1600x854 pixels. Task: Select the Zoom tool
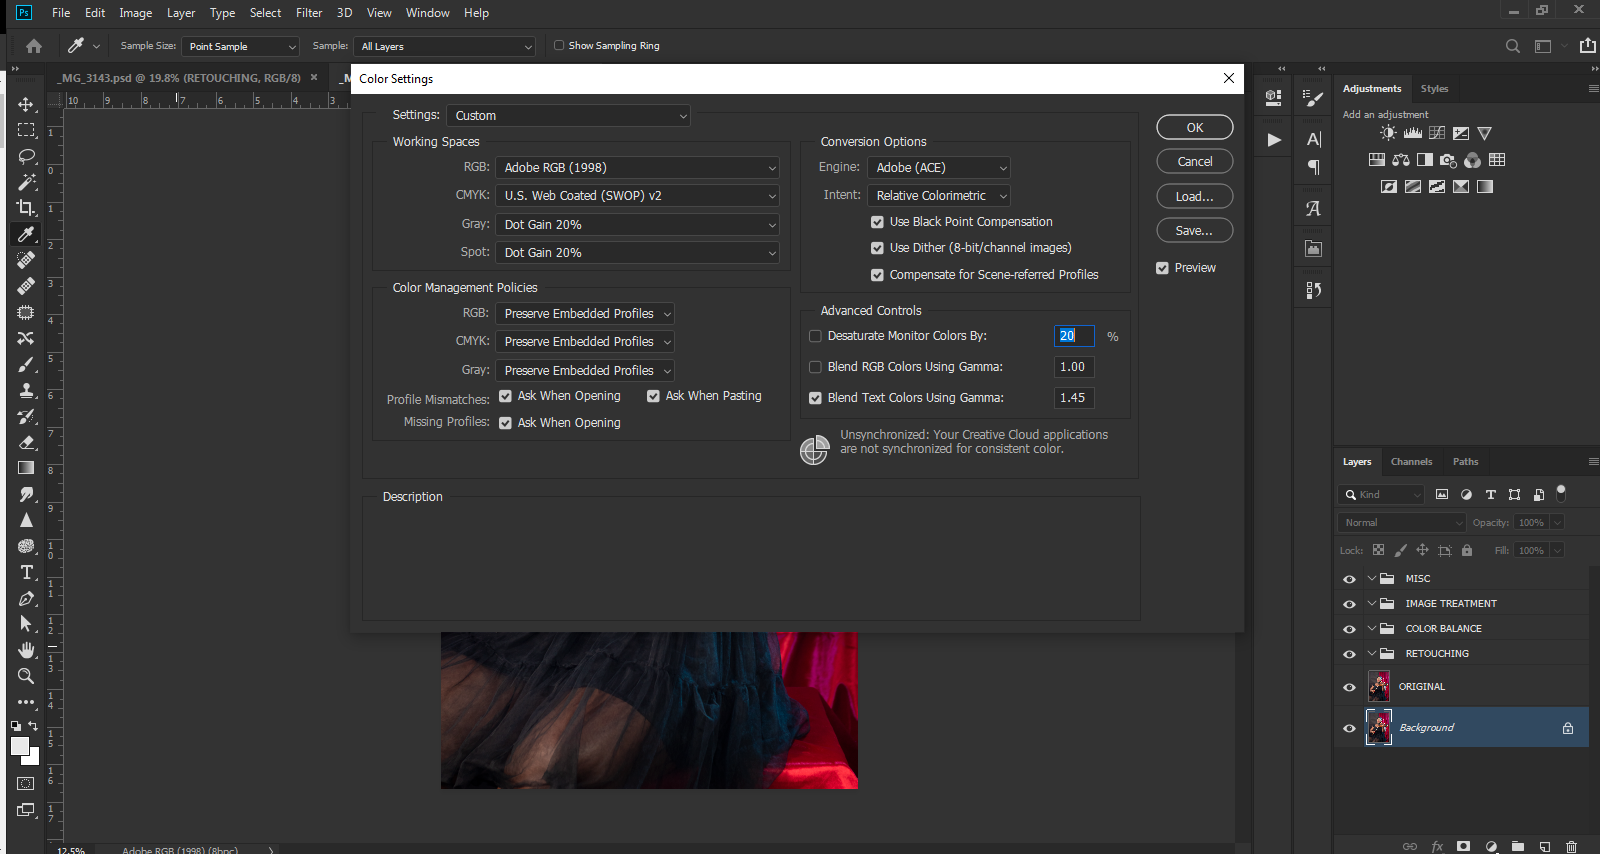(x=26, y=676)
